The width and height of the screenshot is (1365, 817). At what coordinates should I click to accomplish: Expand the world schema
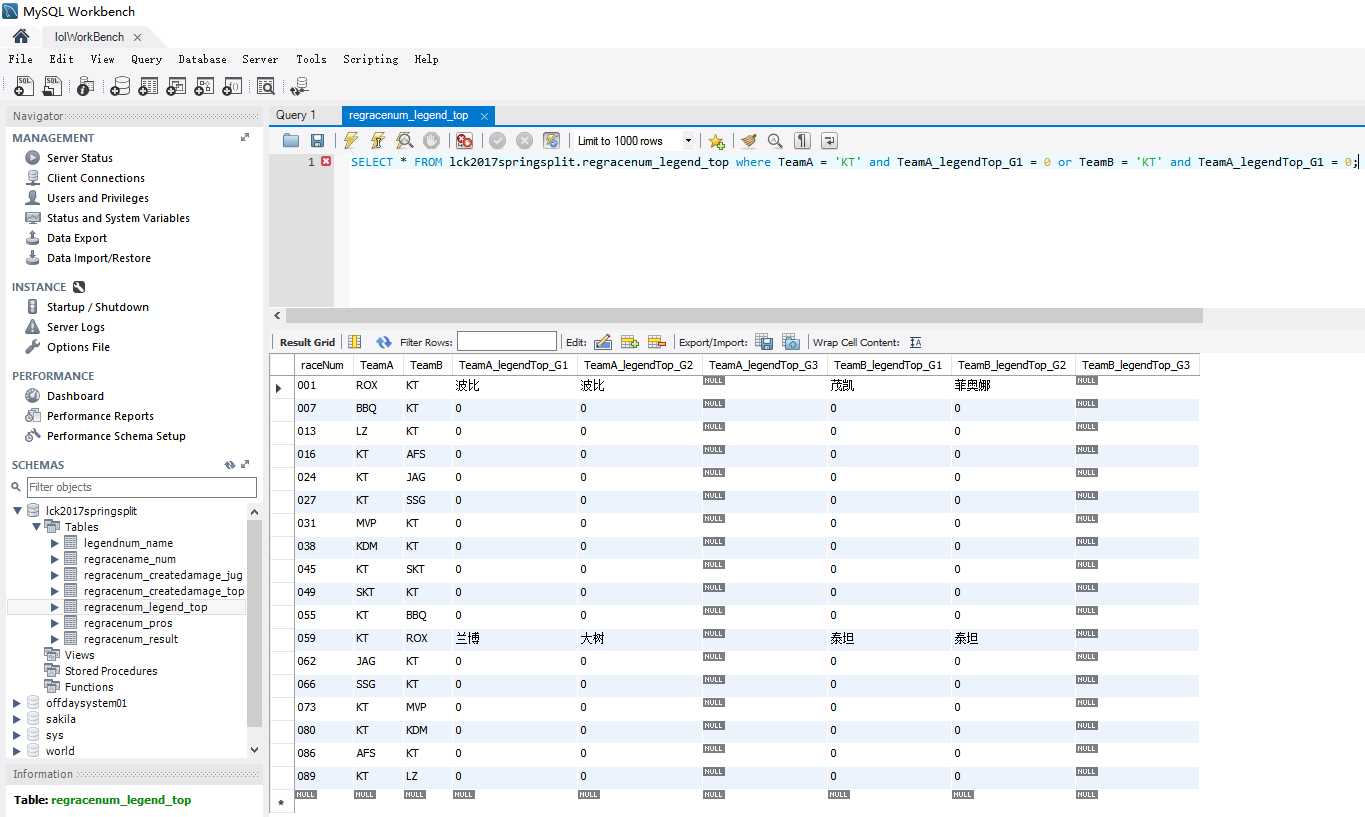click(17, 751)
